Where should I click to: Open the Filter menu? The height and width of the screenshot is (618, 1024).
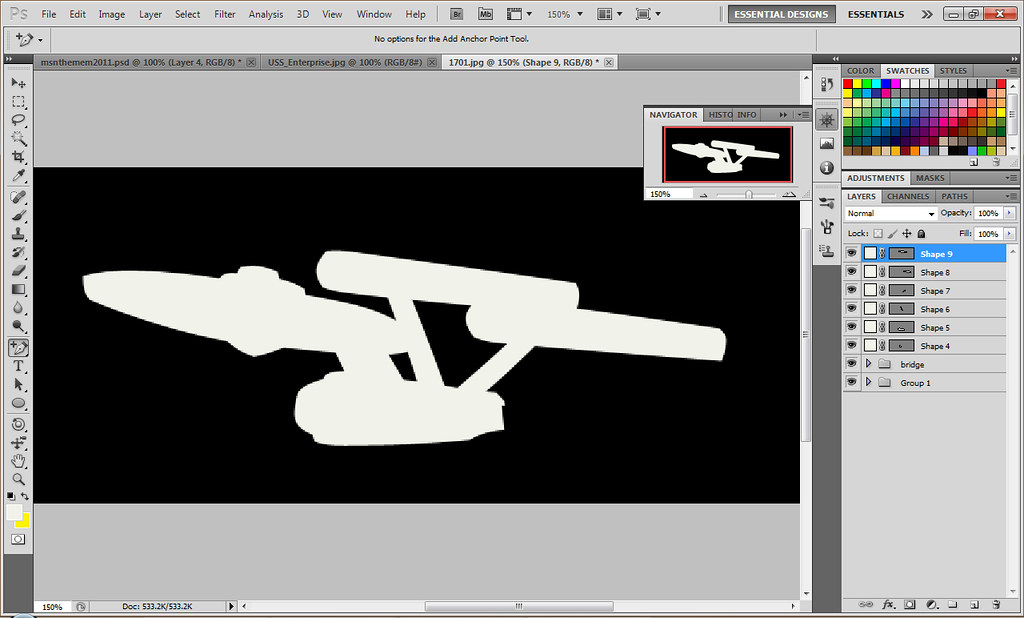pyautogui.click(x=224, y=14)
